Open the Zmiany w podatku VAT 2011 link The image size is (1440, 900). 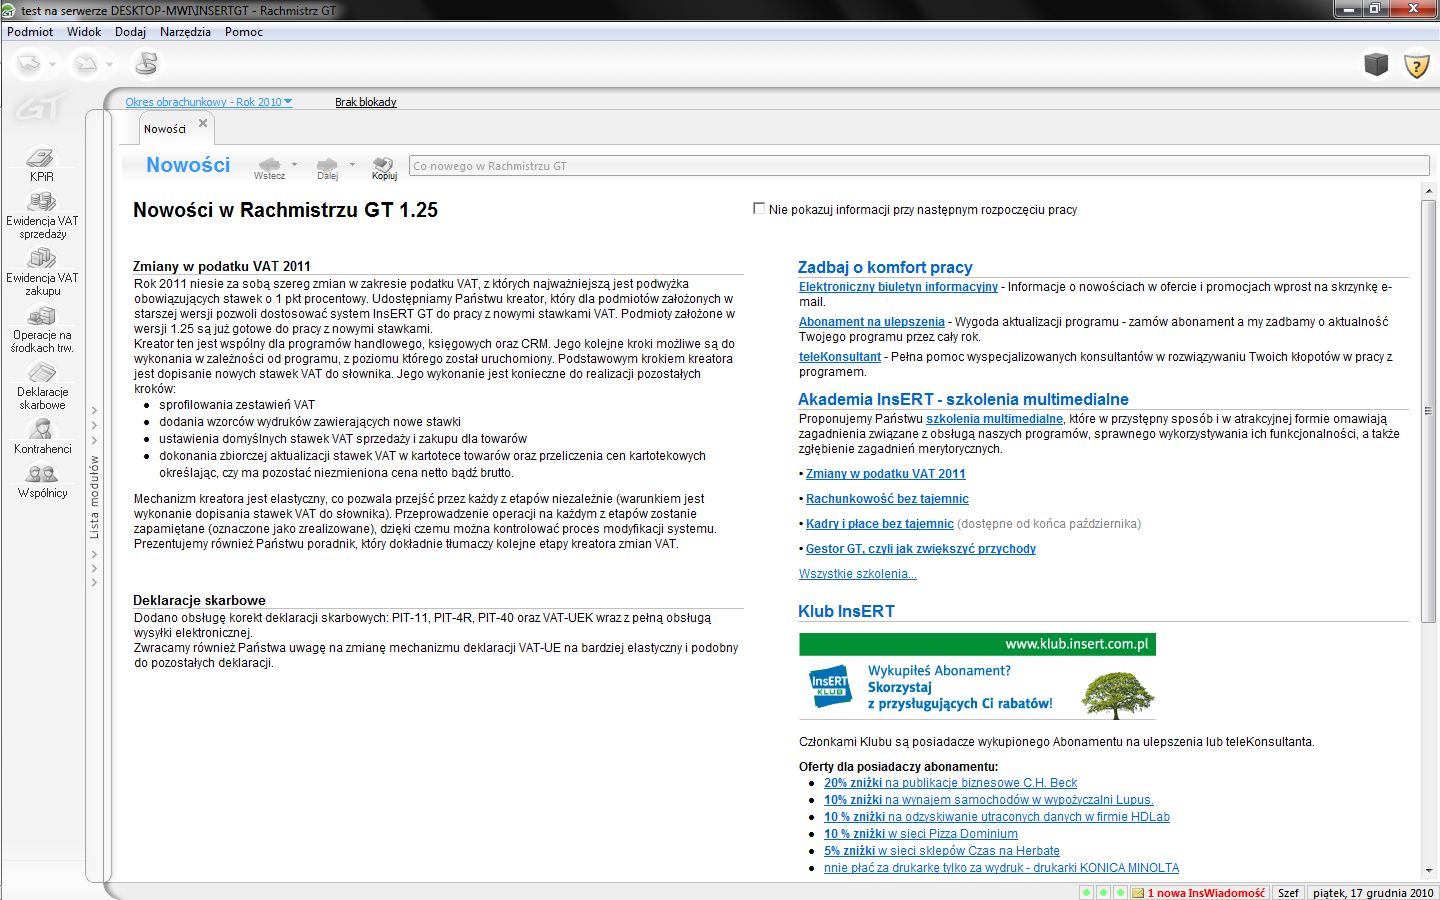point(886,474)
